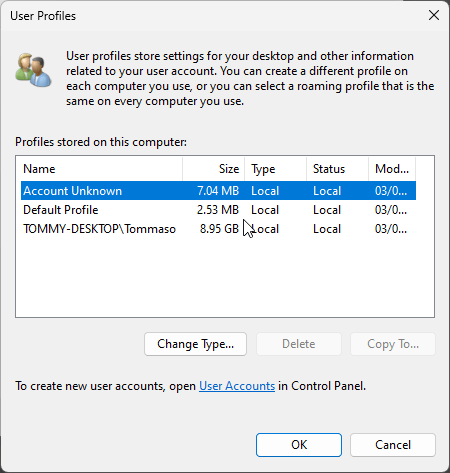Click the Type column header
Viewport: 450px width, 473px height.
(275, 169)
